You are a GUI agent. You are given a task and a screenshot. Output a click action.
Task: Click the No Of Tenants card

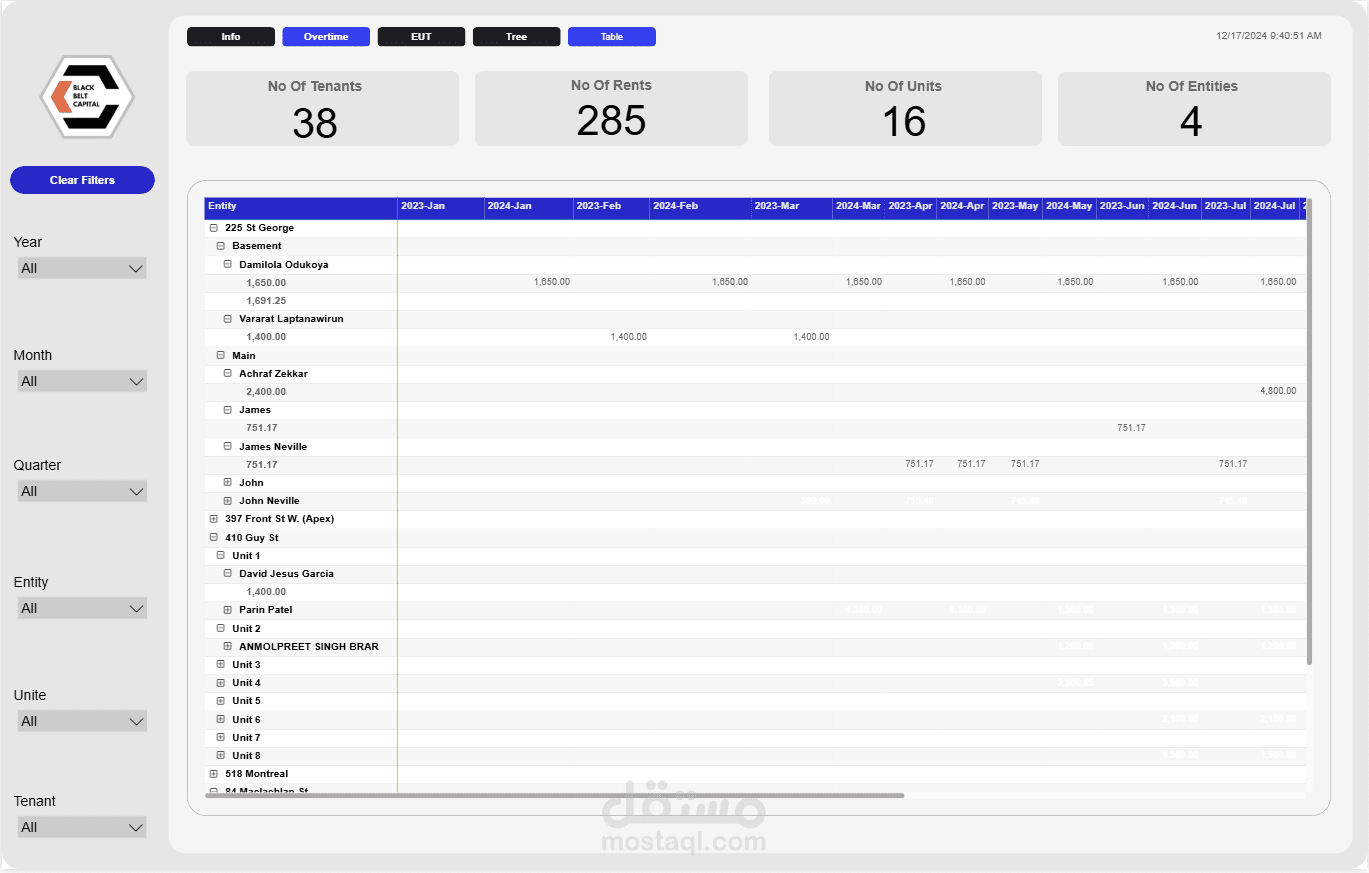[322, 108]
